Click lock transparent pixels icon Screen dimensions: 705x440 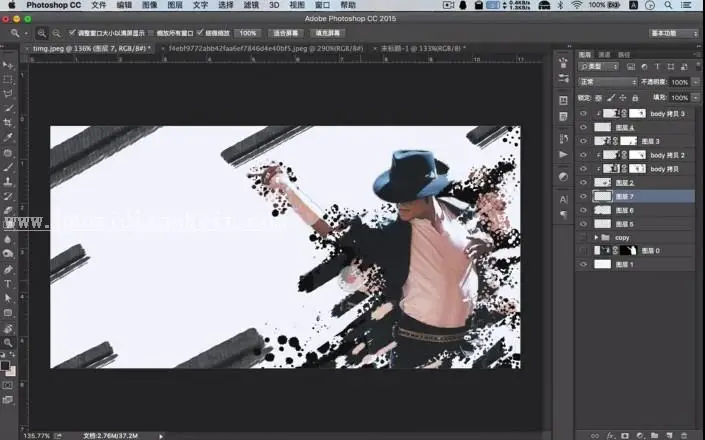tap(598, 98)
